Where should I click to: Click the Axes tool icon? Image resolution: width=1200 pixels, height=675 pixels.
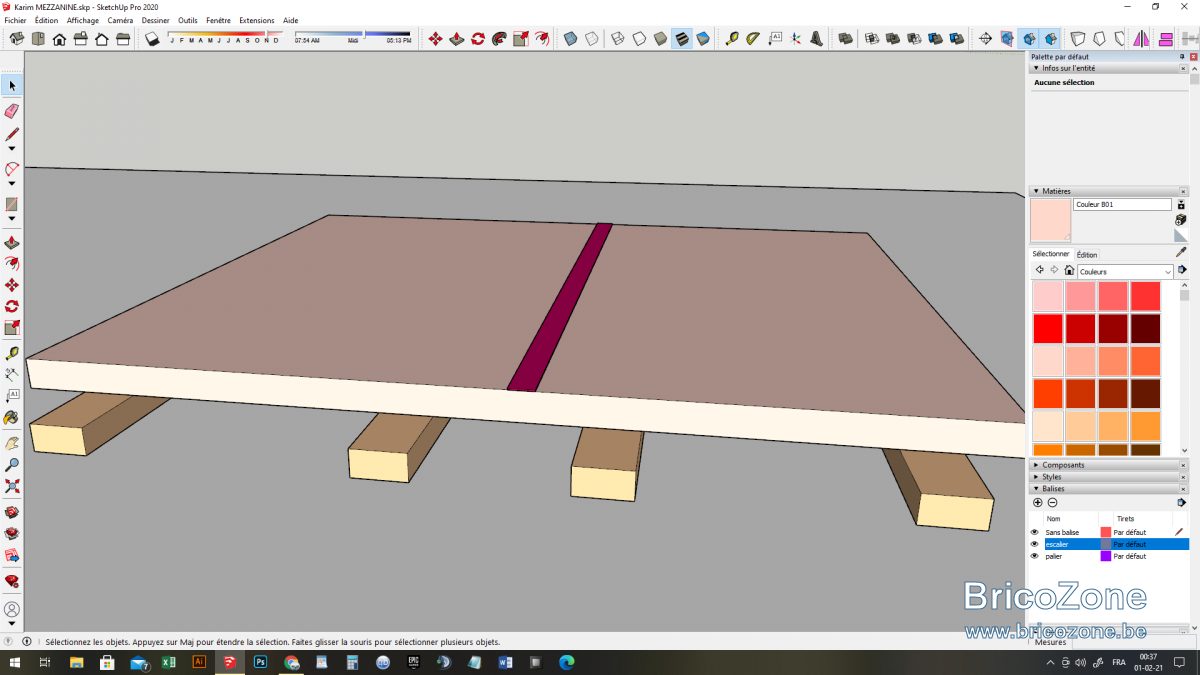tap(796, 39)
